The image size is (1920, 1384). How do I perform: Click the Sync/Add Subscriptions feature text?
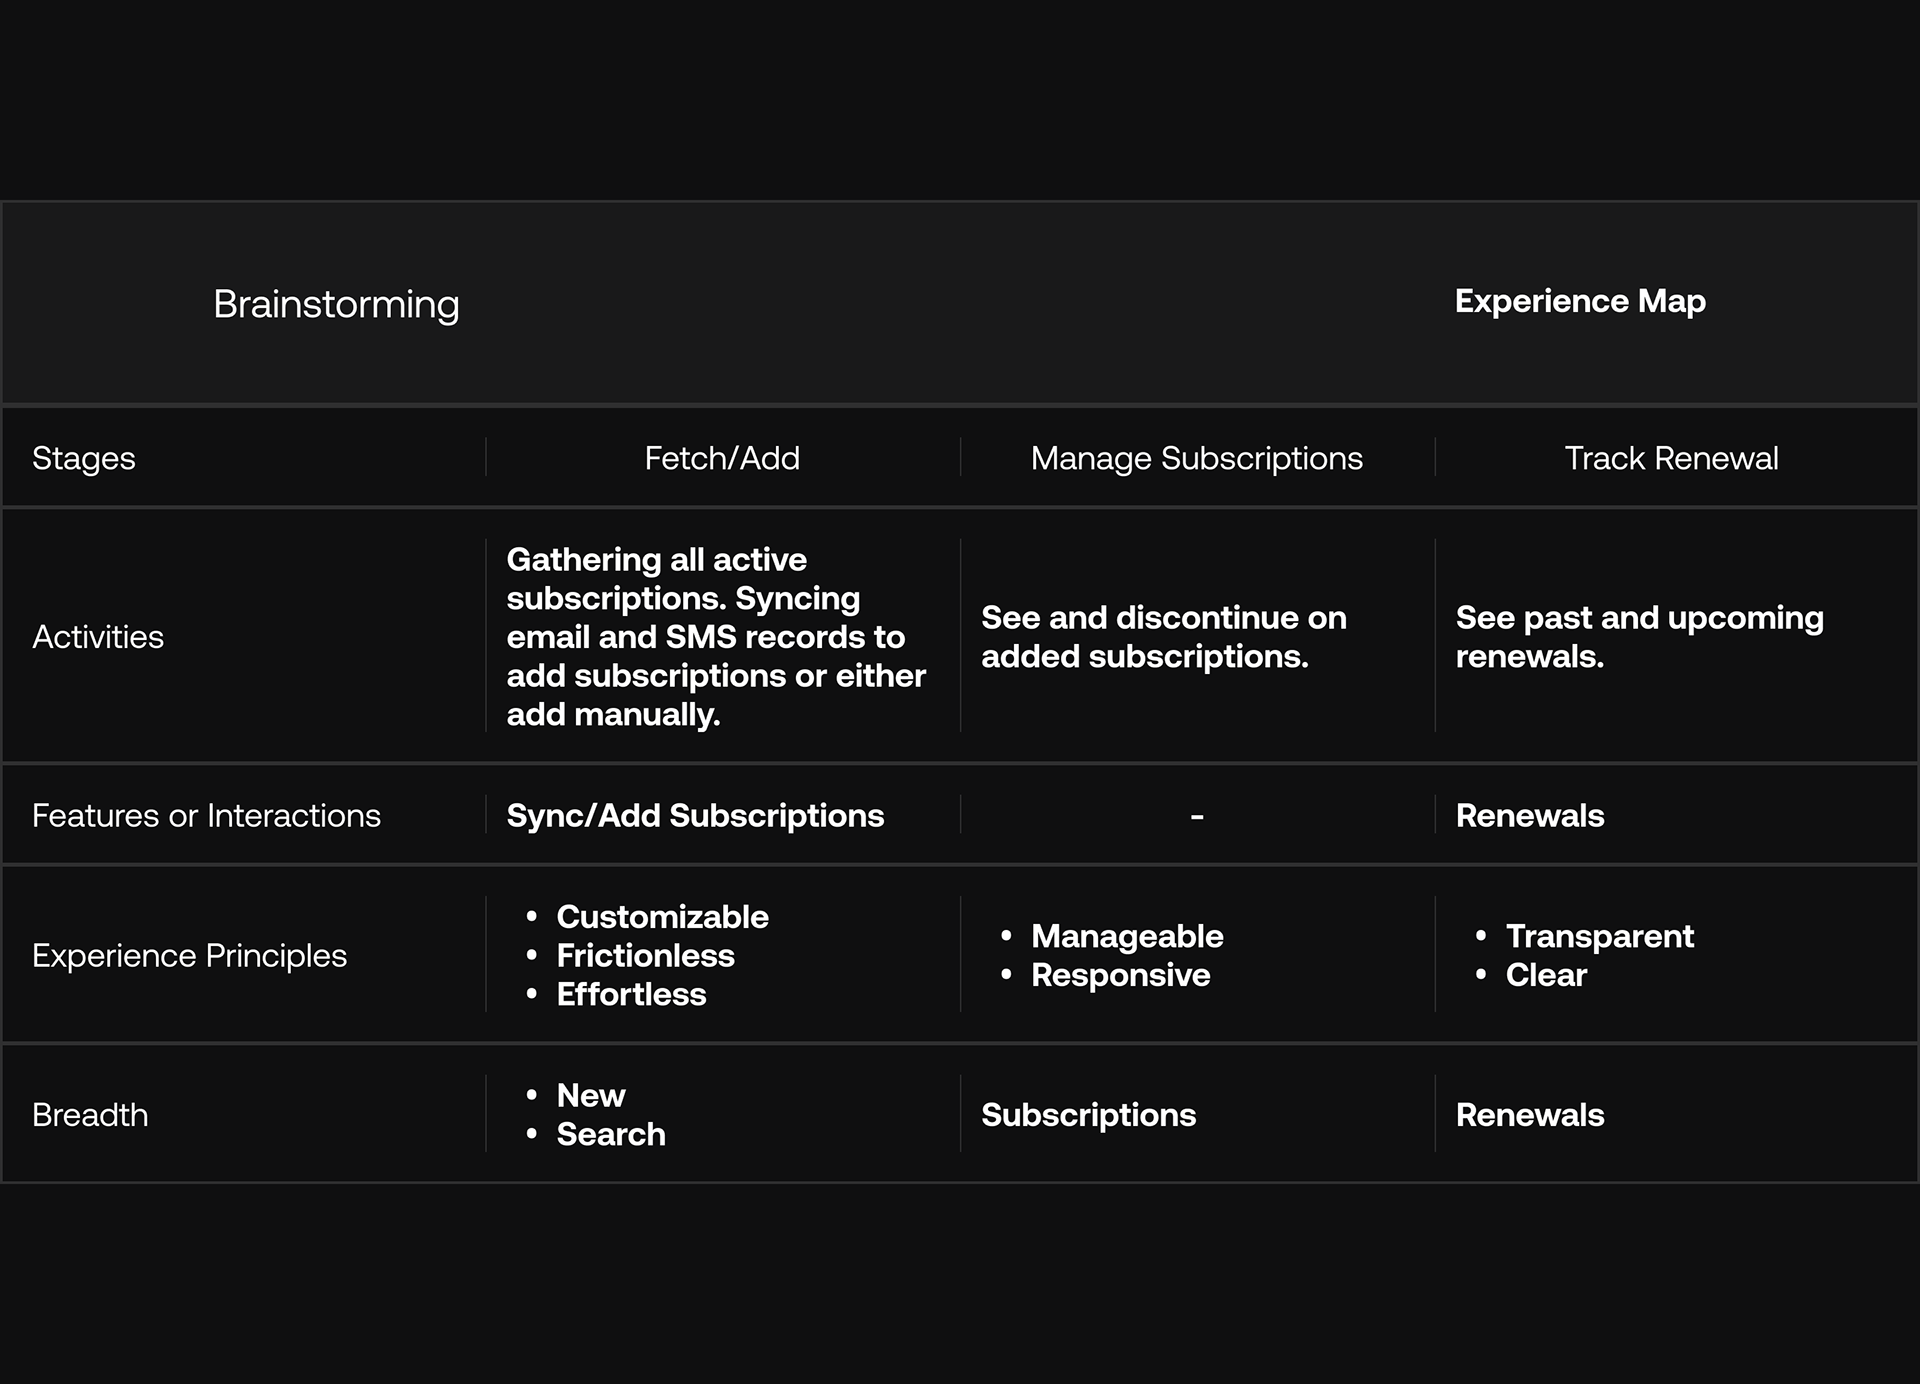pyautogui.click(x=695, y=816)
